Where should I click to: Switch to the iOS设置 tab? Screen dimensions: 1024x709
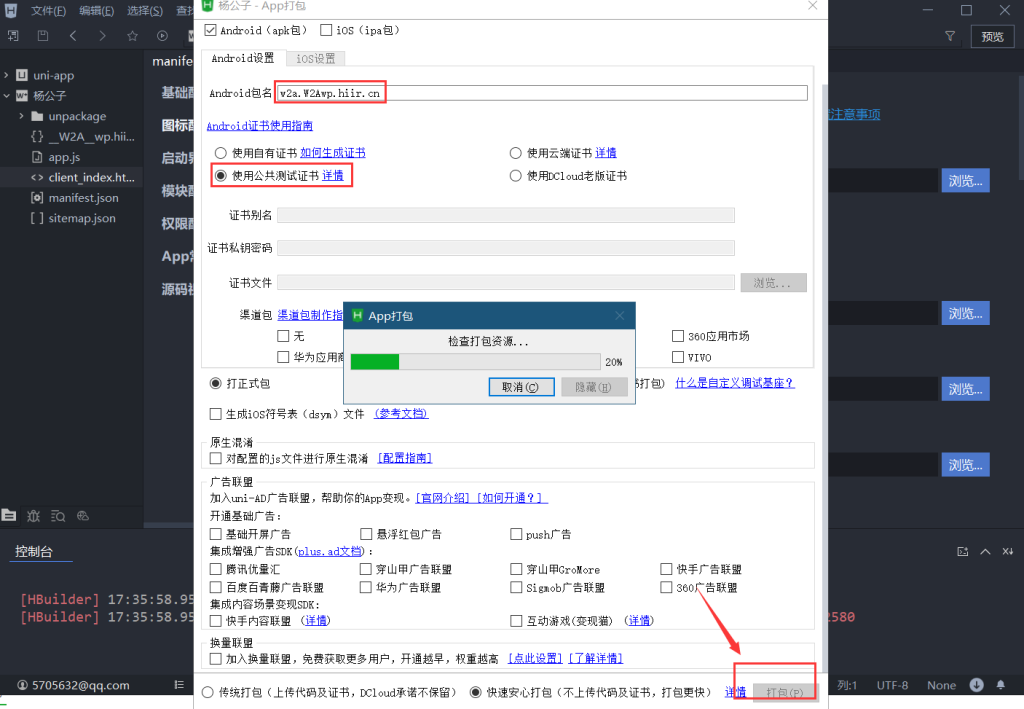315,59
